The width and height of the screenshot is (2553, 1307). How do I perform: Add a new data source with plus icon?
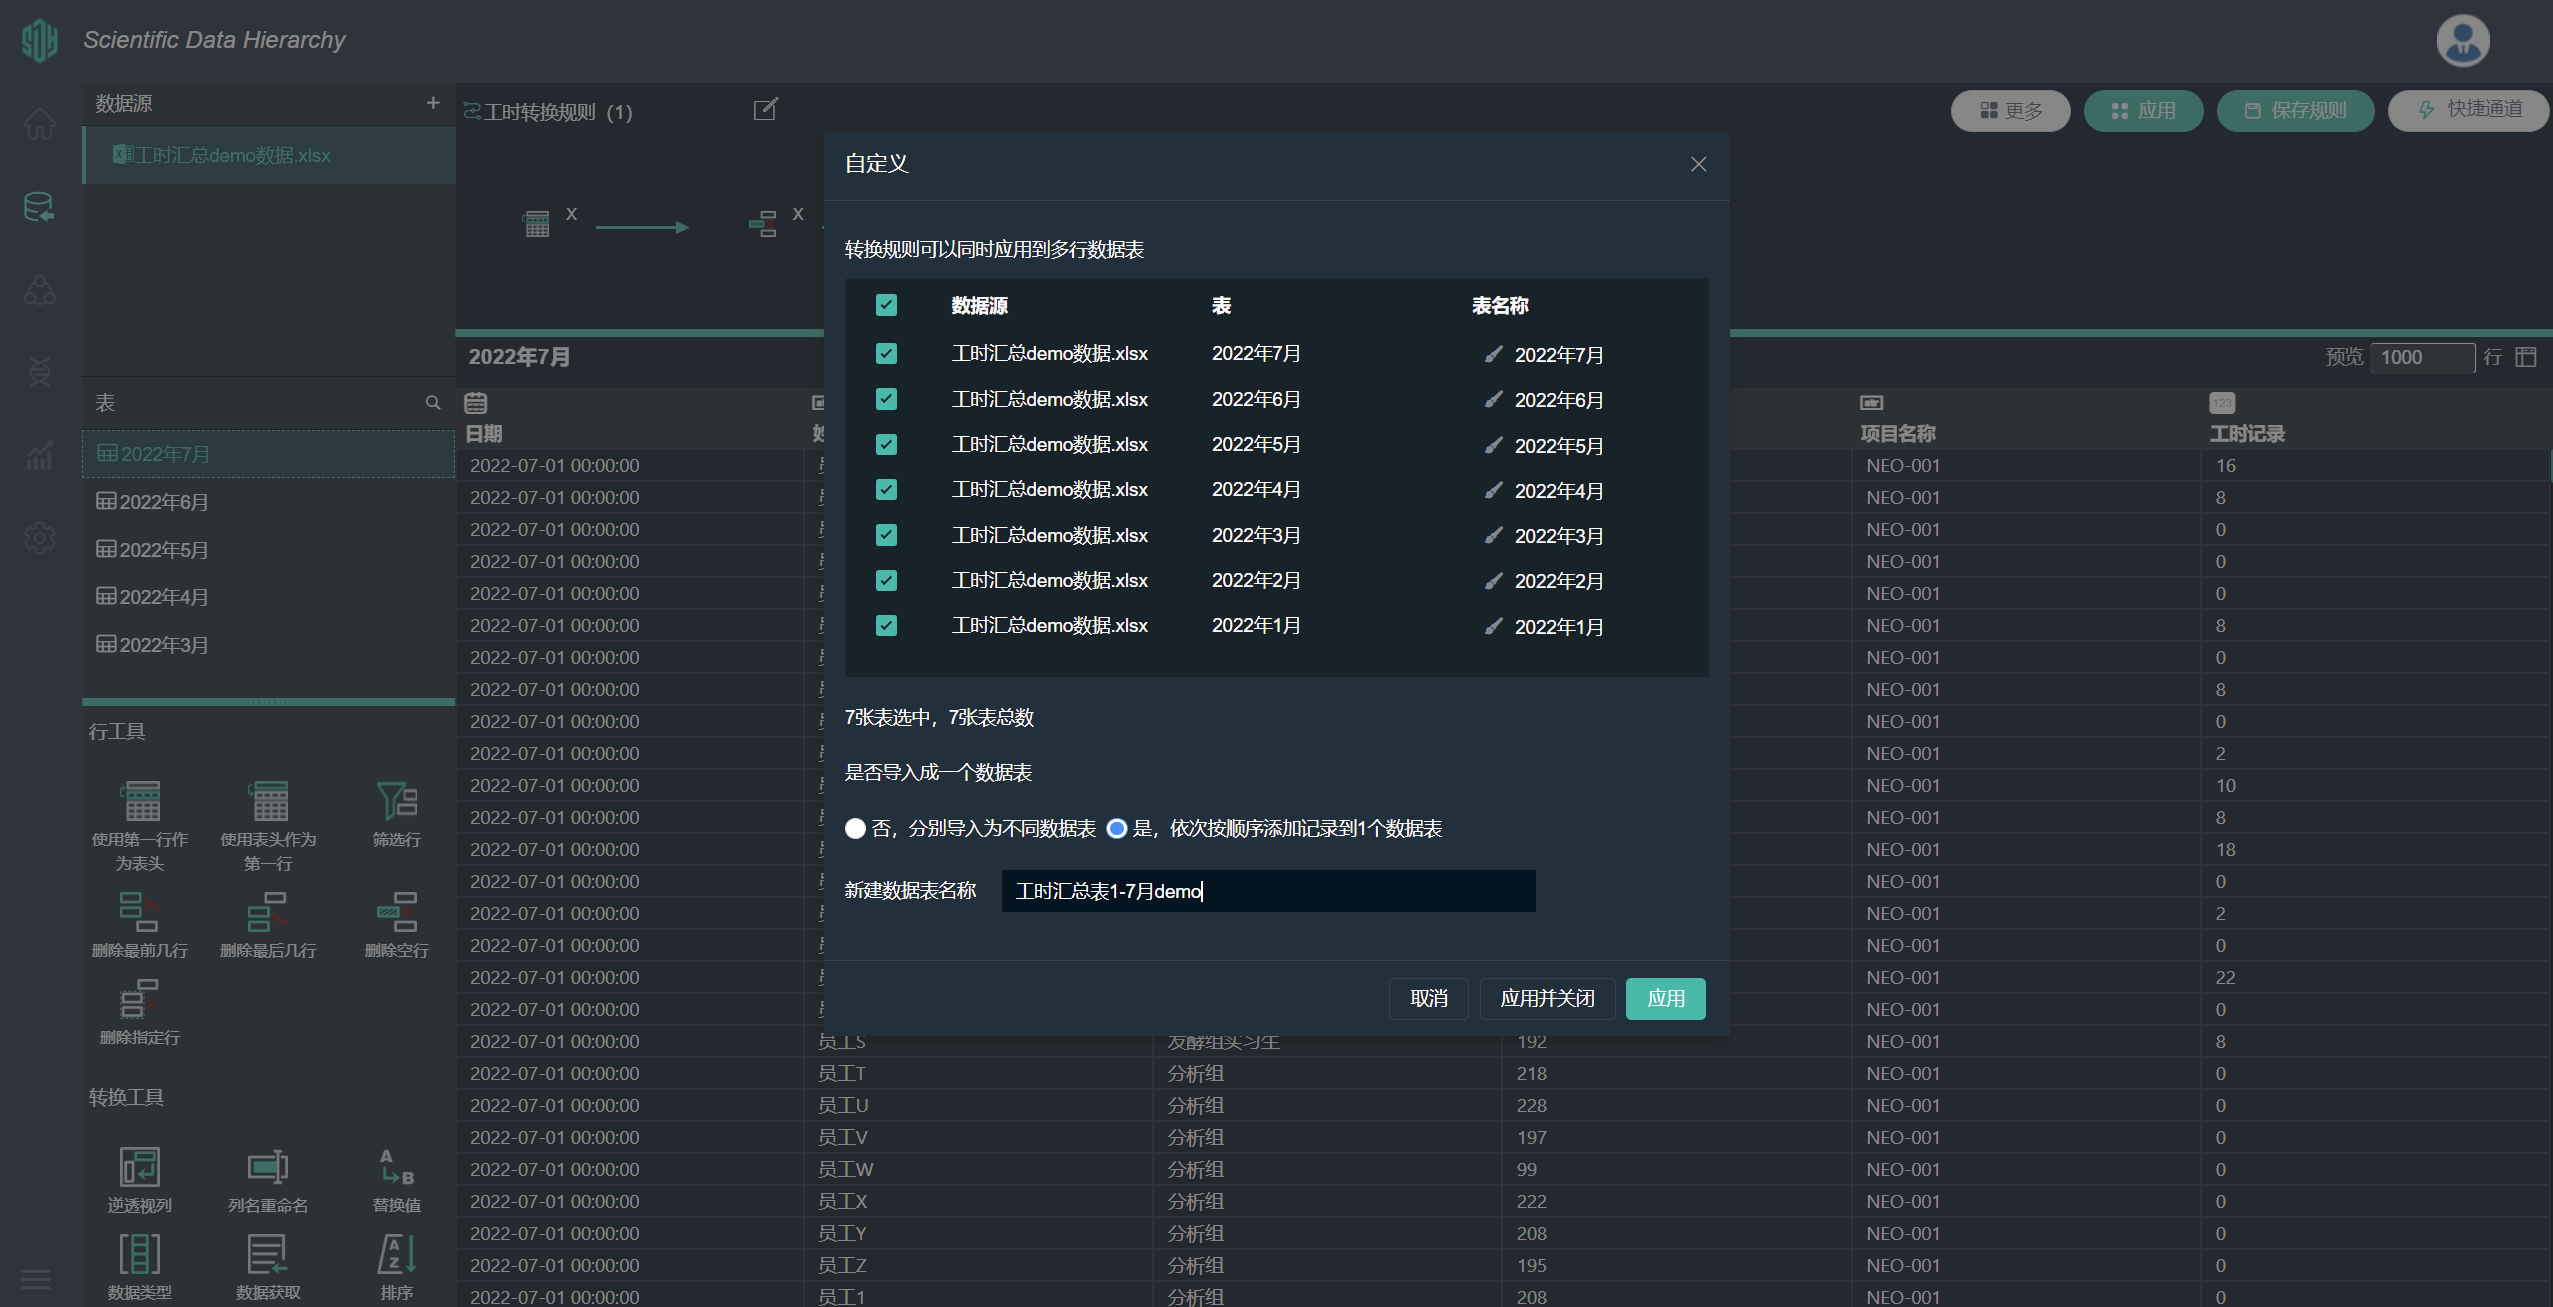click(x=433, y=103)
